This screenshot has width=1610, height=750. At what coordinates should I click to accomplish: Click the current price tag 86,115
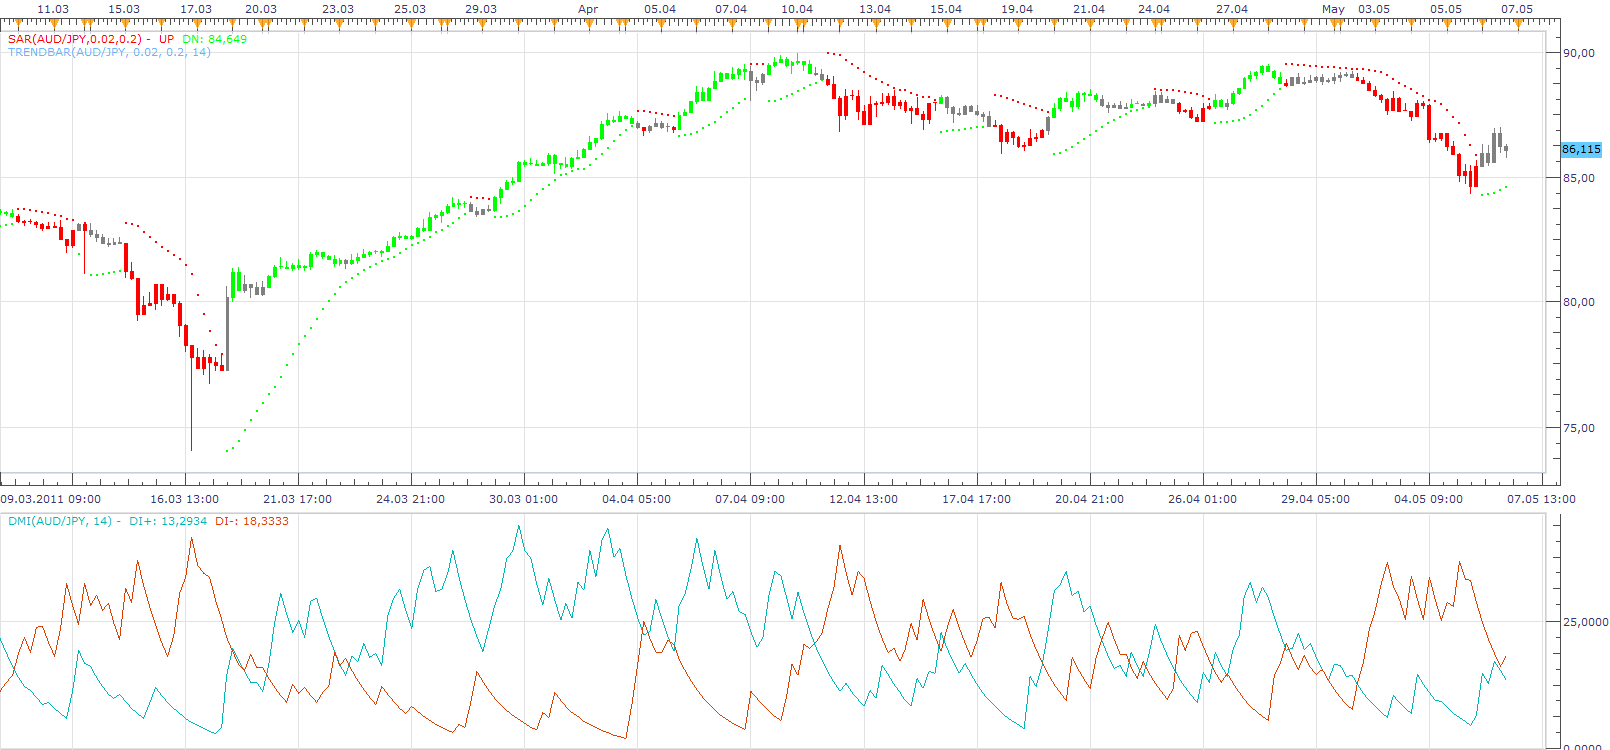pos(1581,149)
